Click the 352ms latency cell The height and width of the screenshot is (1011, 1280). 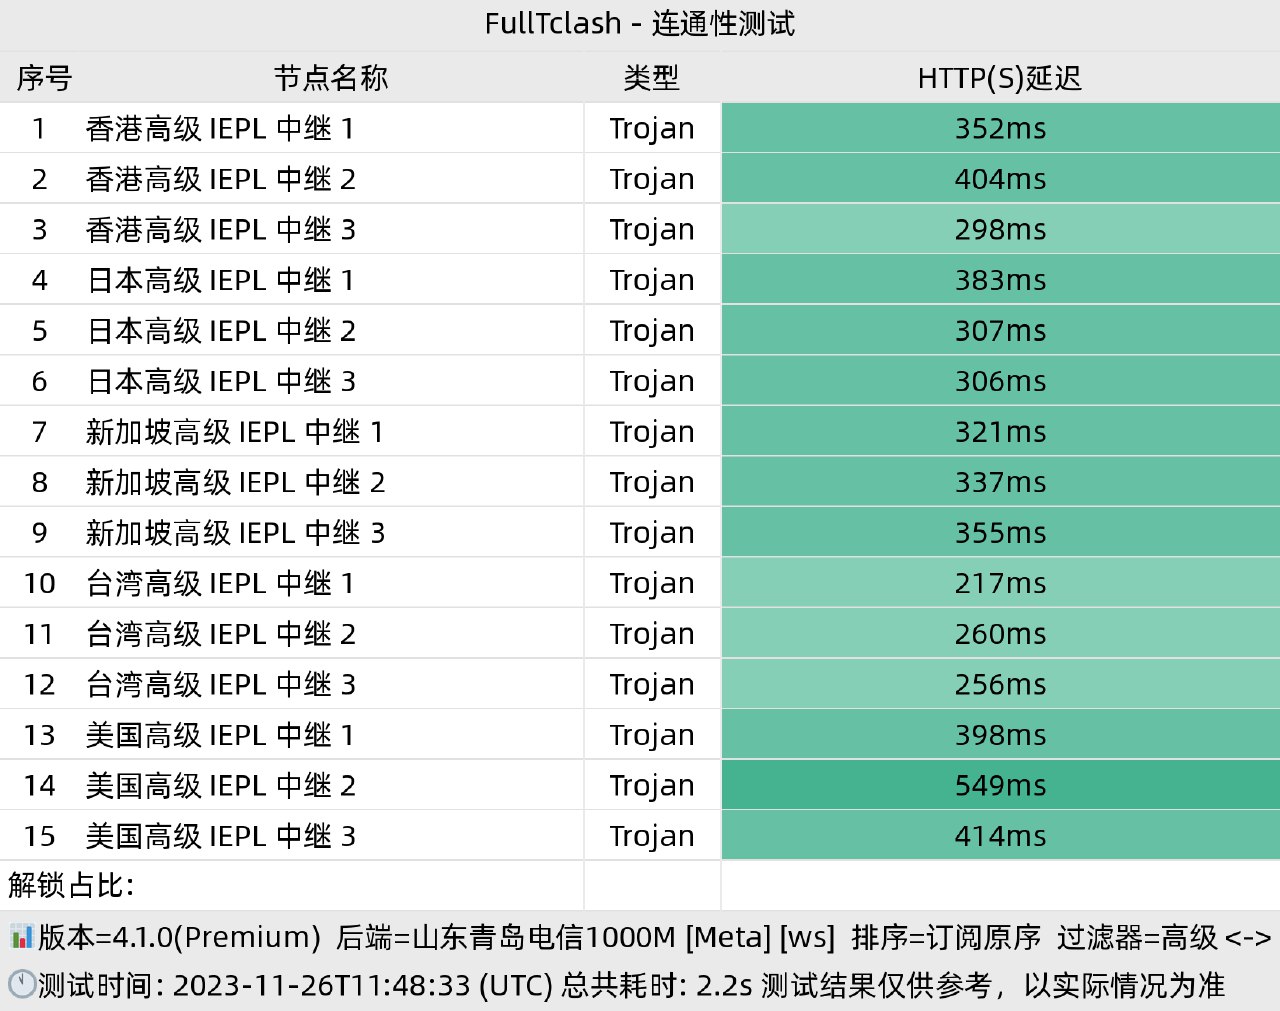tap(1000, 128)
